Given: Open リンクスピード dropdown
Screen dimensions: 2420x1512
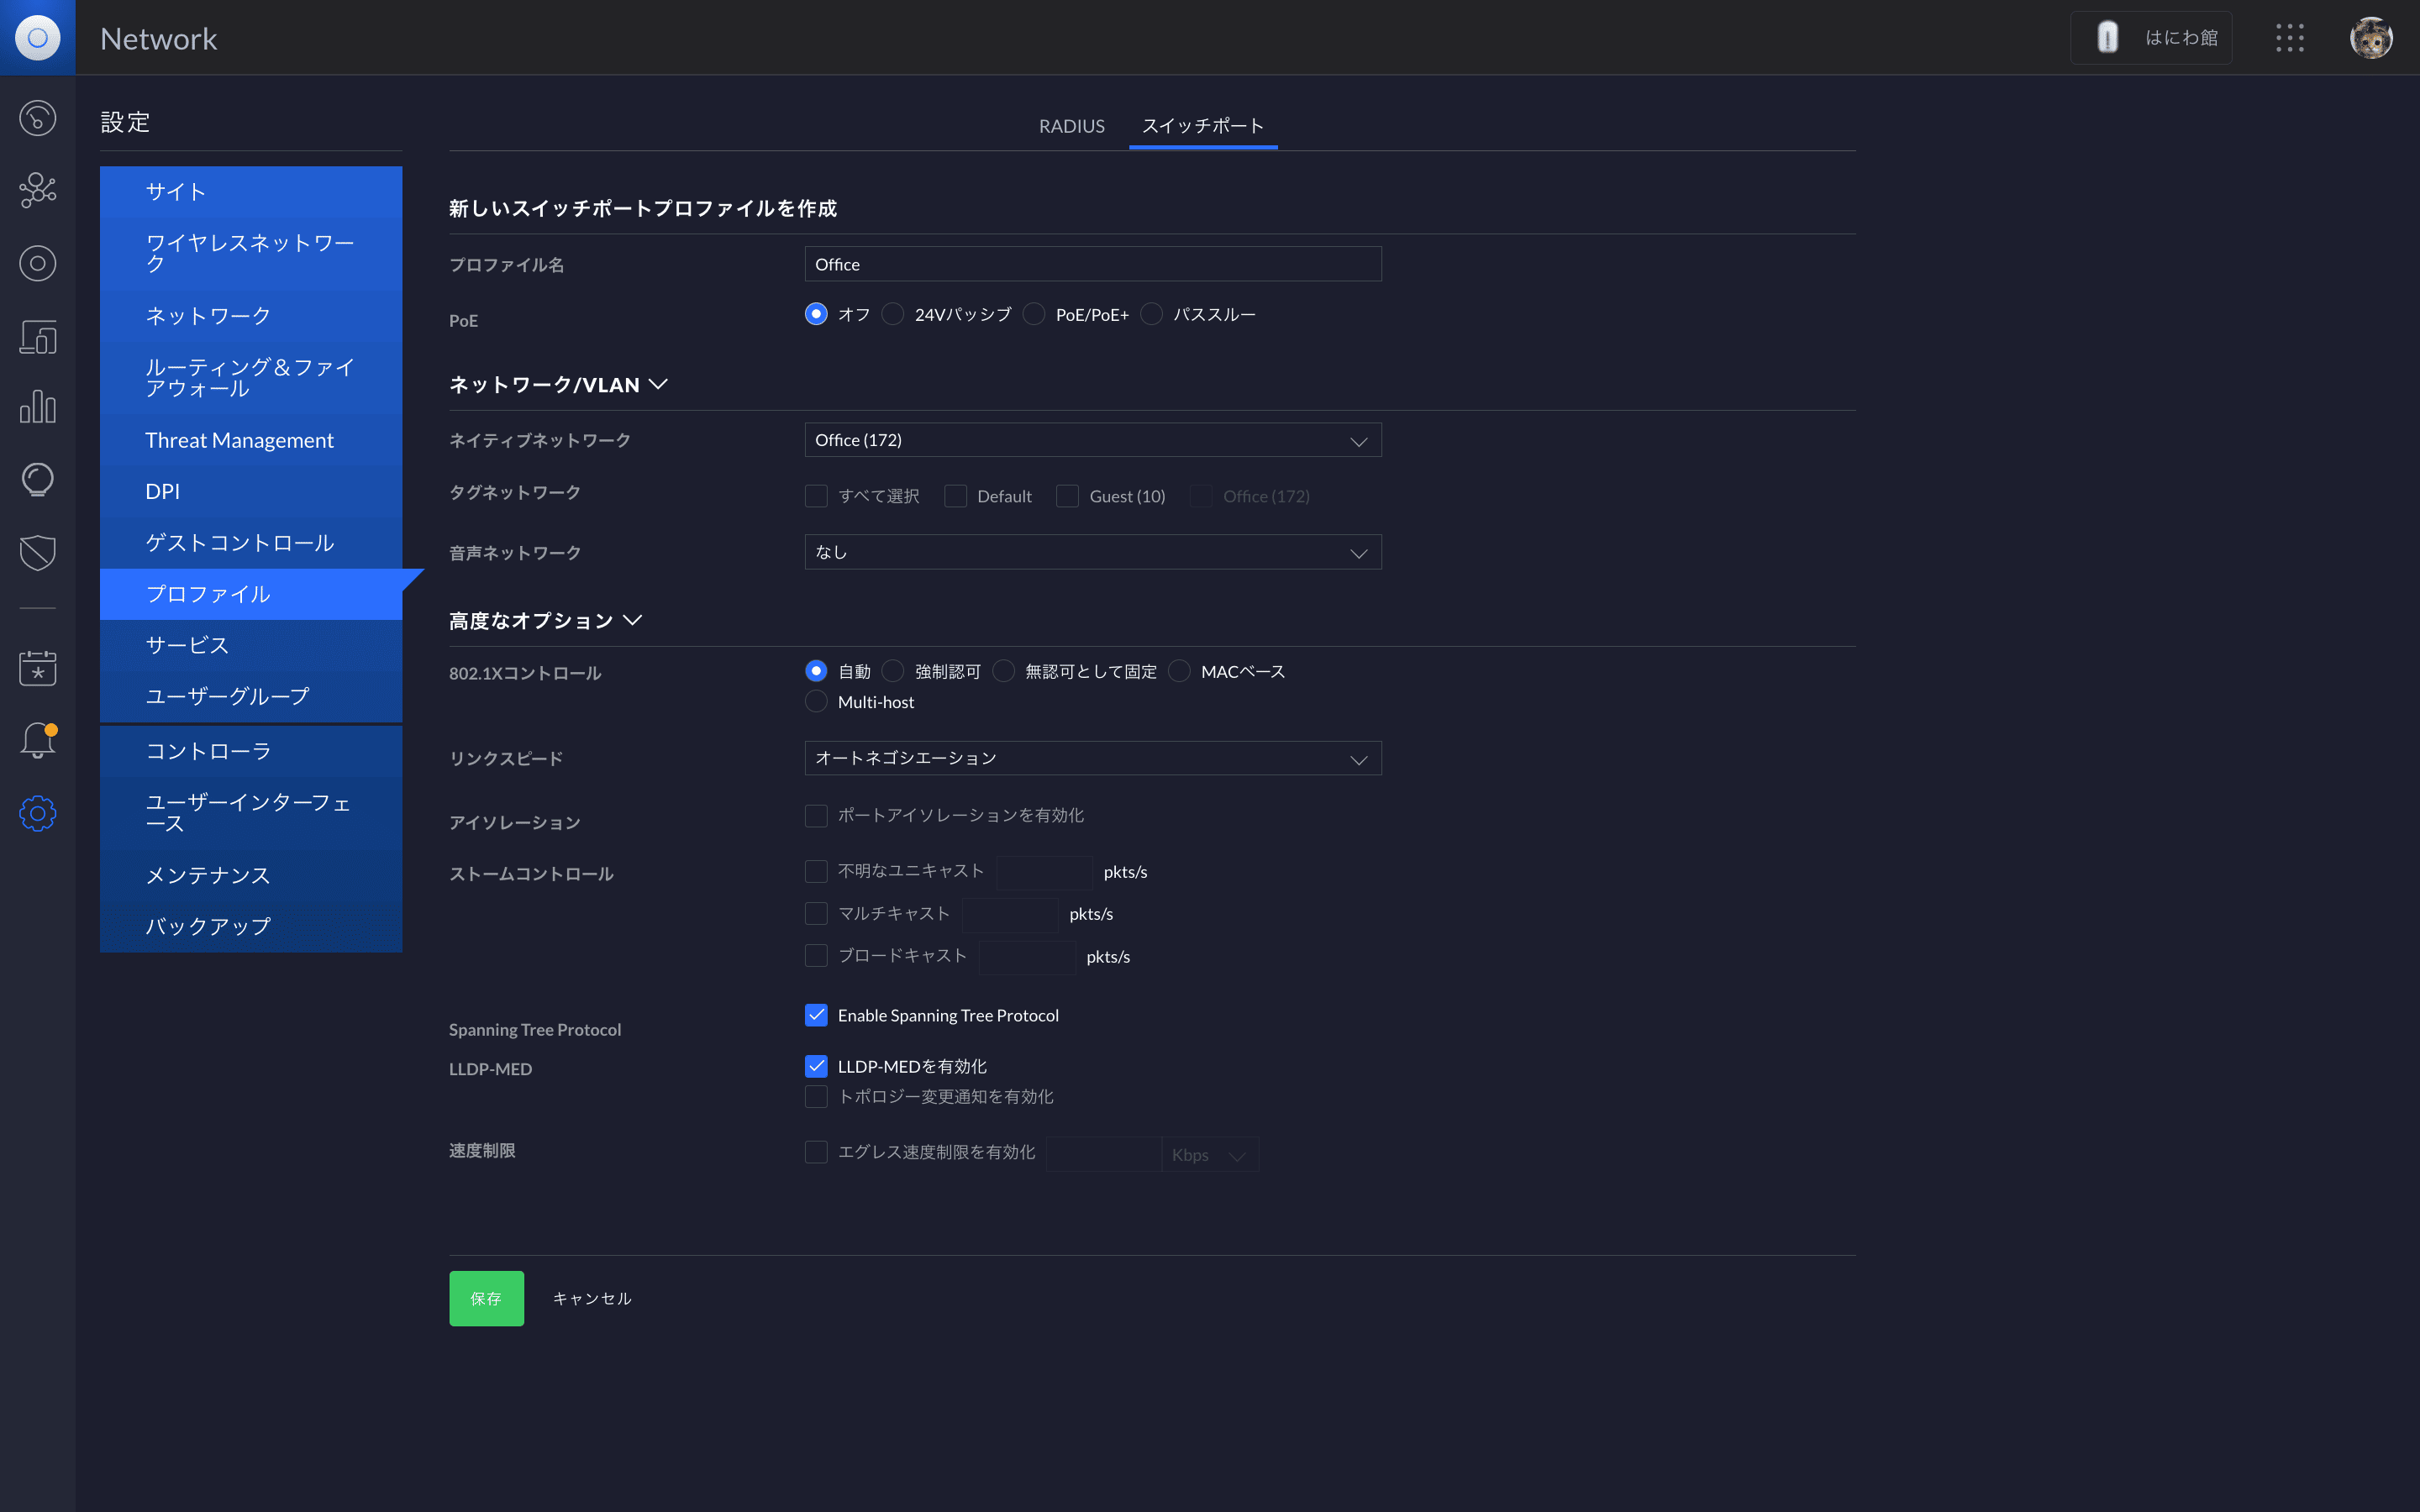Looking at the screenshot, I should 1093,758.
